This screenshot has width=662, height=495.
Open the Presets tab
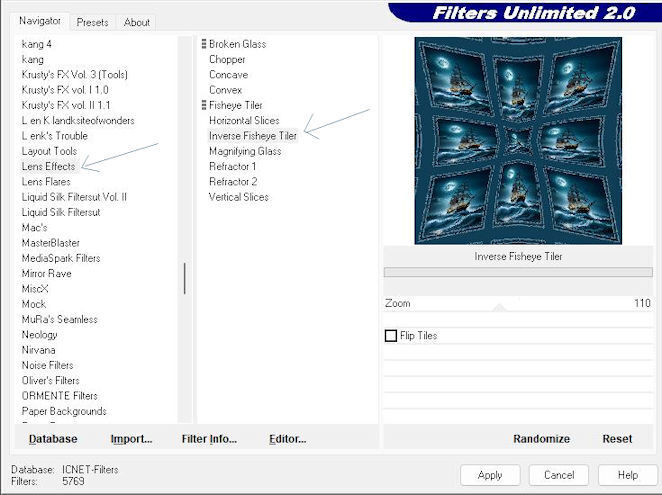tap(92, 22)
